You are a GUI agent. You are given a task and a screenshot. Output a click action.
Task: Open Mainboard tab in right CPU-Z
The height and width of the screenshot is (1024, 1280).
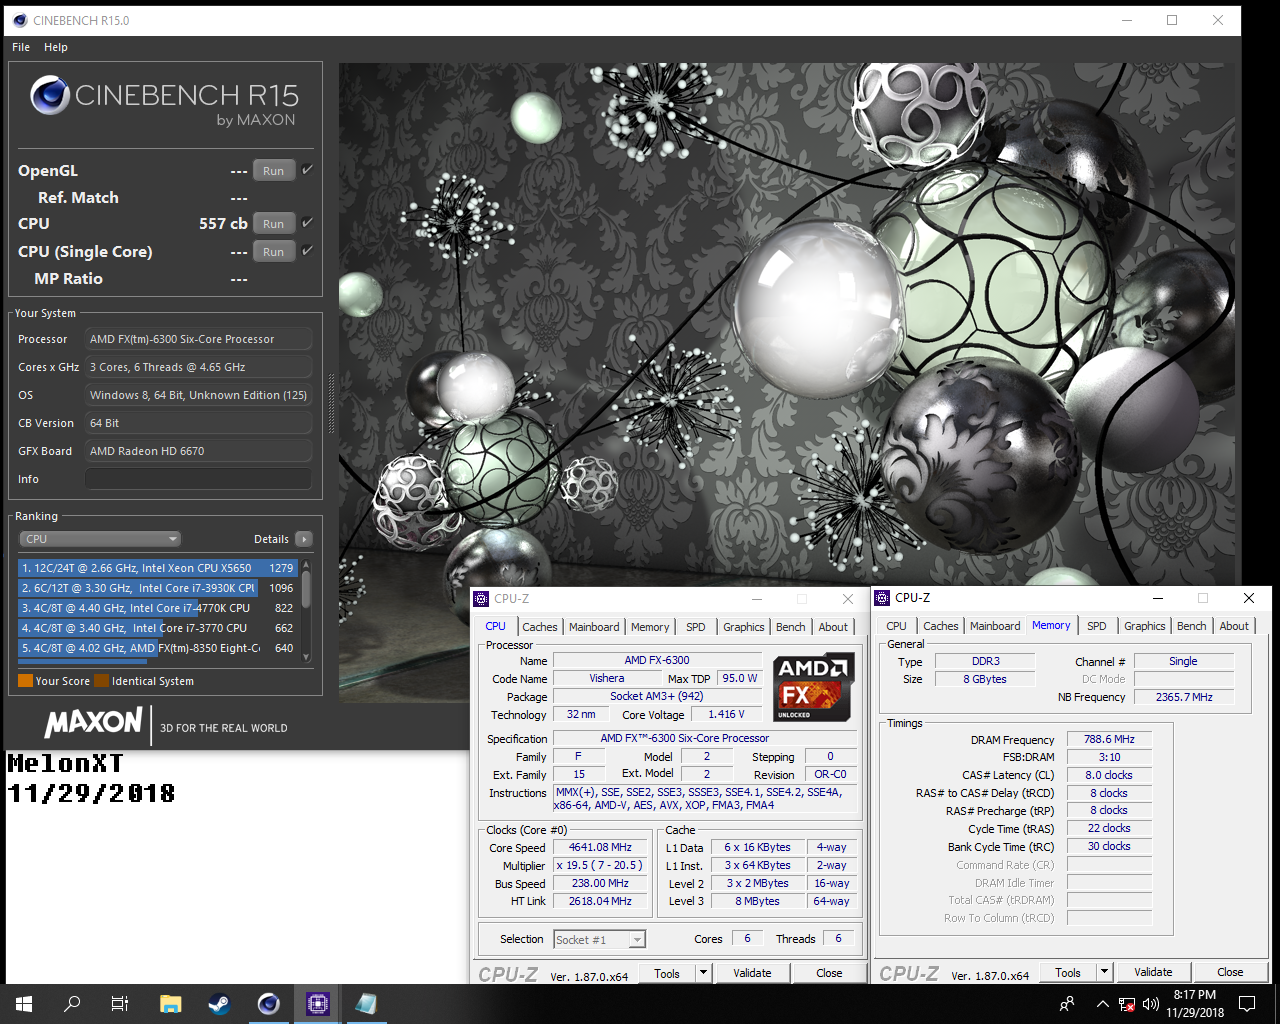pyautogui.click(x=995, y=626)
